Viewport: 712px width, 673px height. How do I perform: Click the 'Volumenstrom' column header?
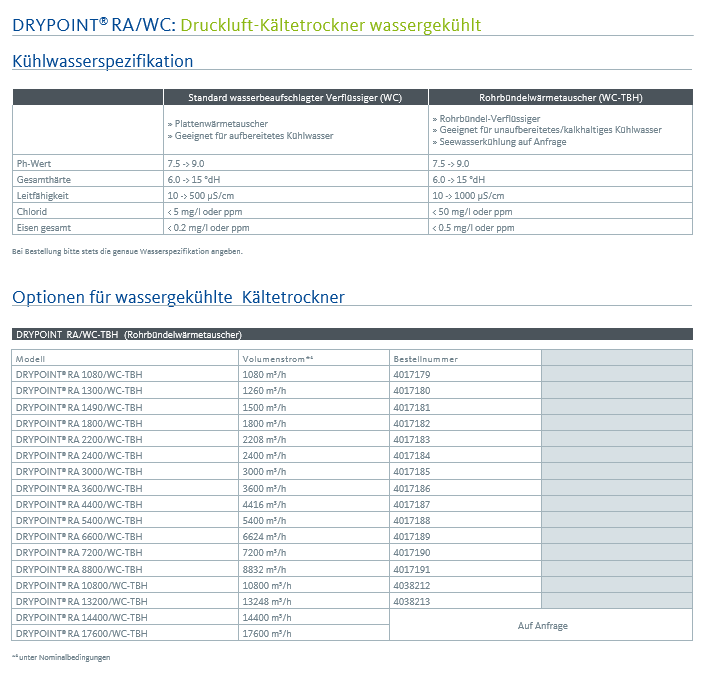[278, 358]
